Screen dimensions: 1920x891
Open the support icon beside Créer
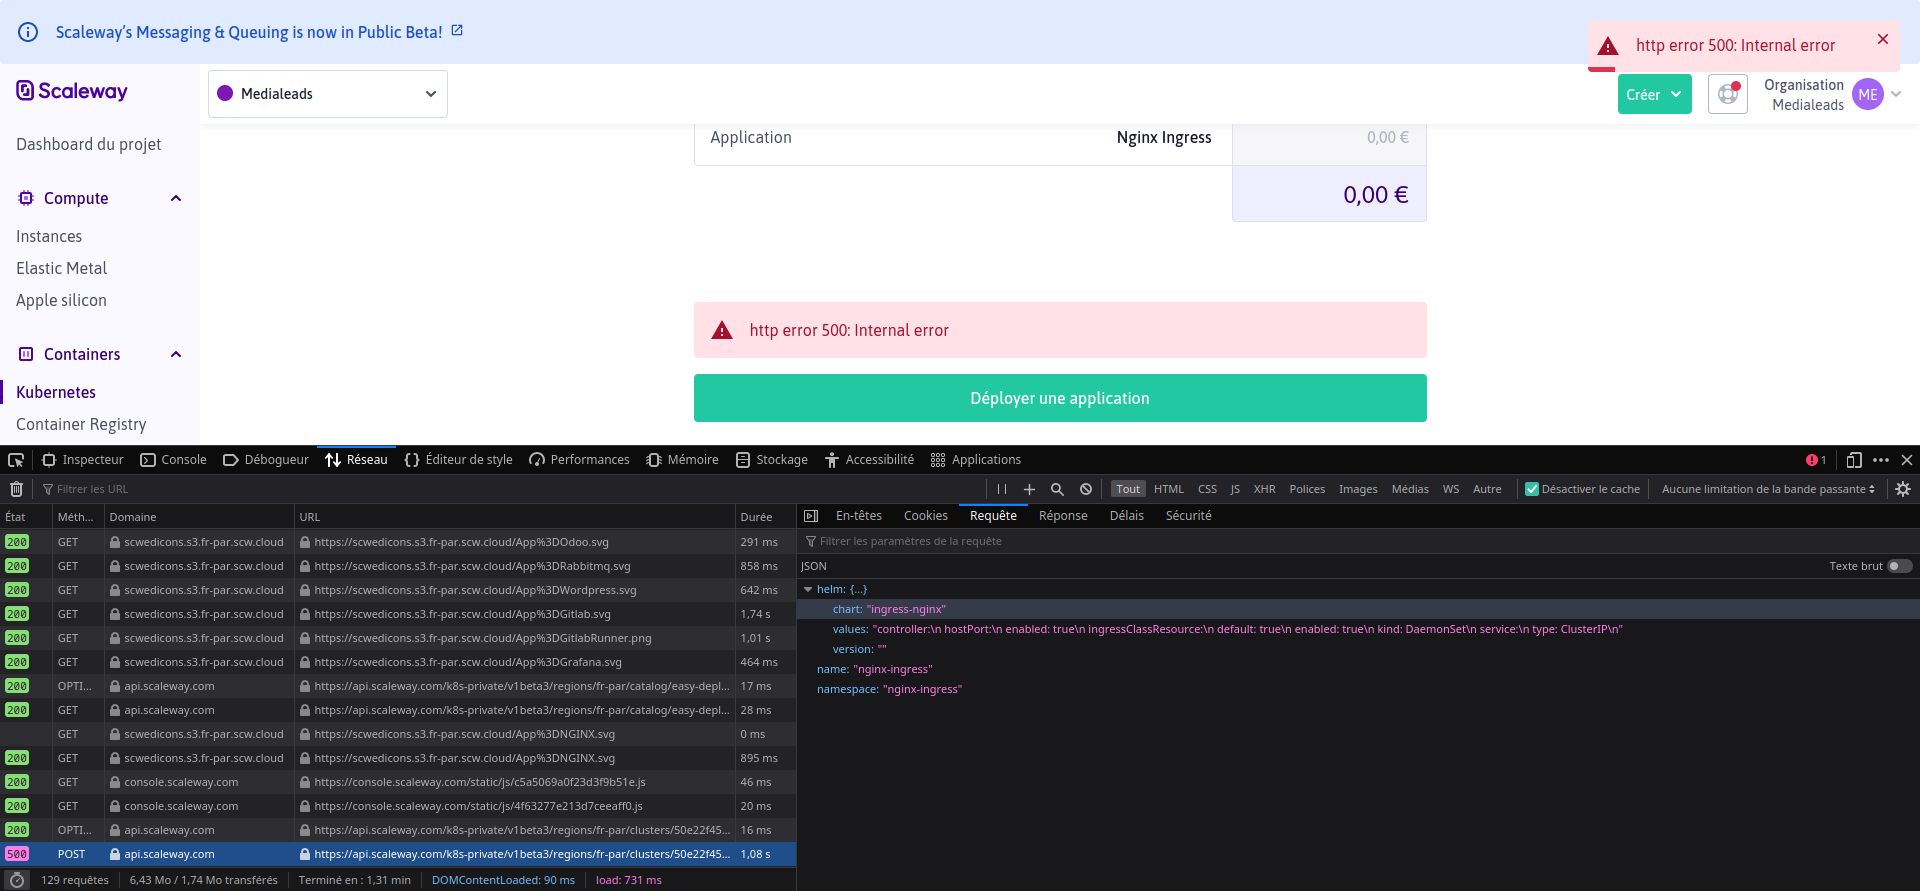coord(1728,94)
